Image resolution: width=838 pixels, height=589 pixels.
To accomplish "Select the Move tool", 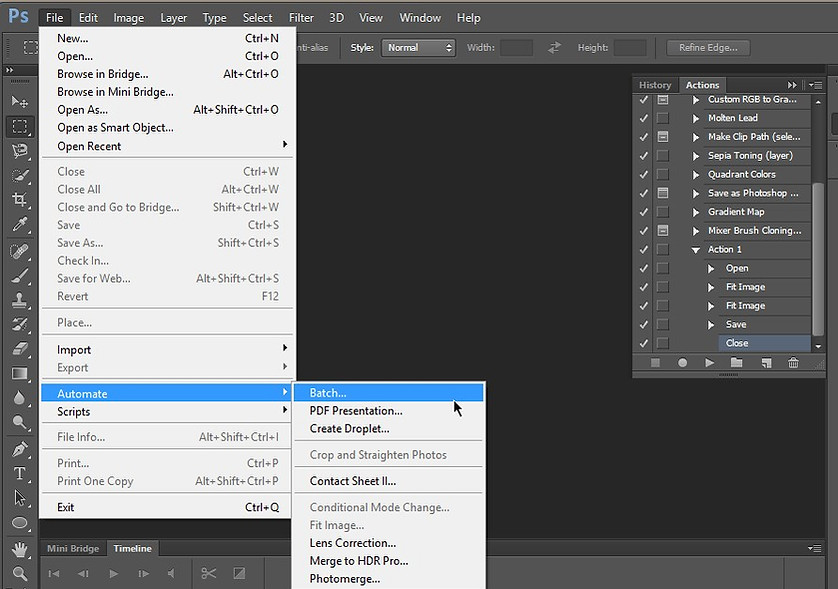I will pyautogui.click(x=20, y=102).
